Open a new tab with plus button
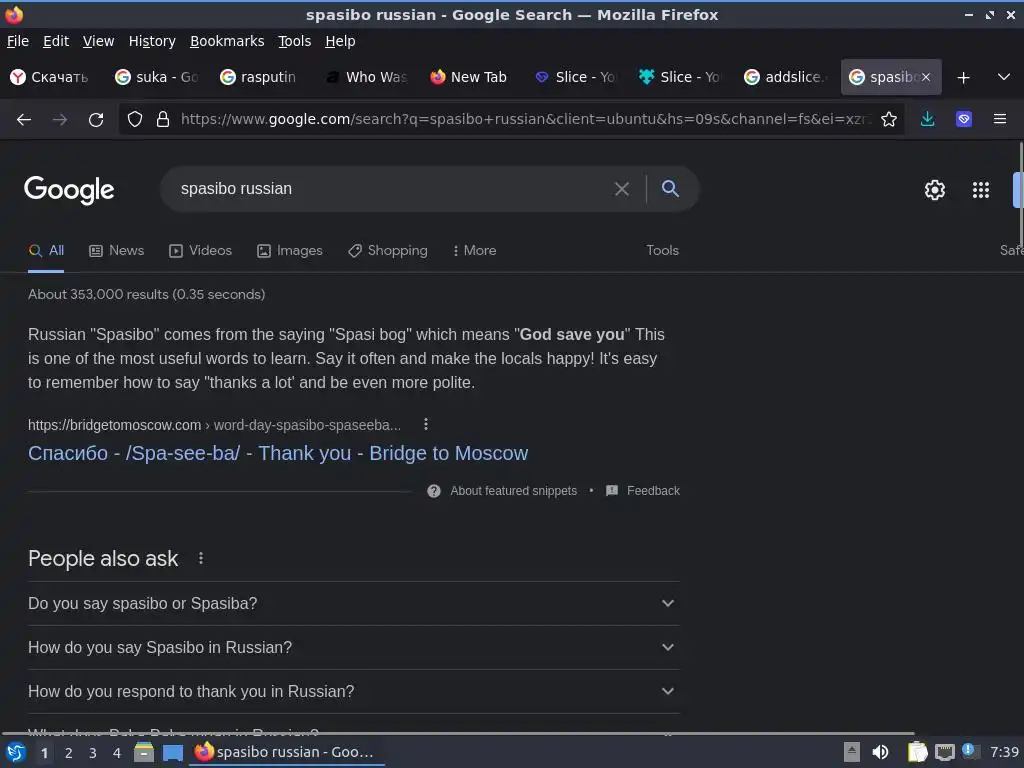Viewport: 1024px width, 768px height. coord(963,78)
